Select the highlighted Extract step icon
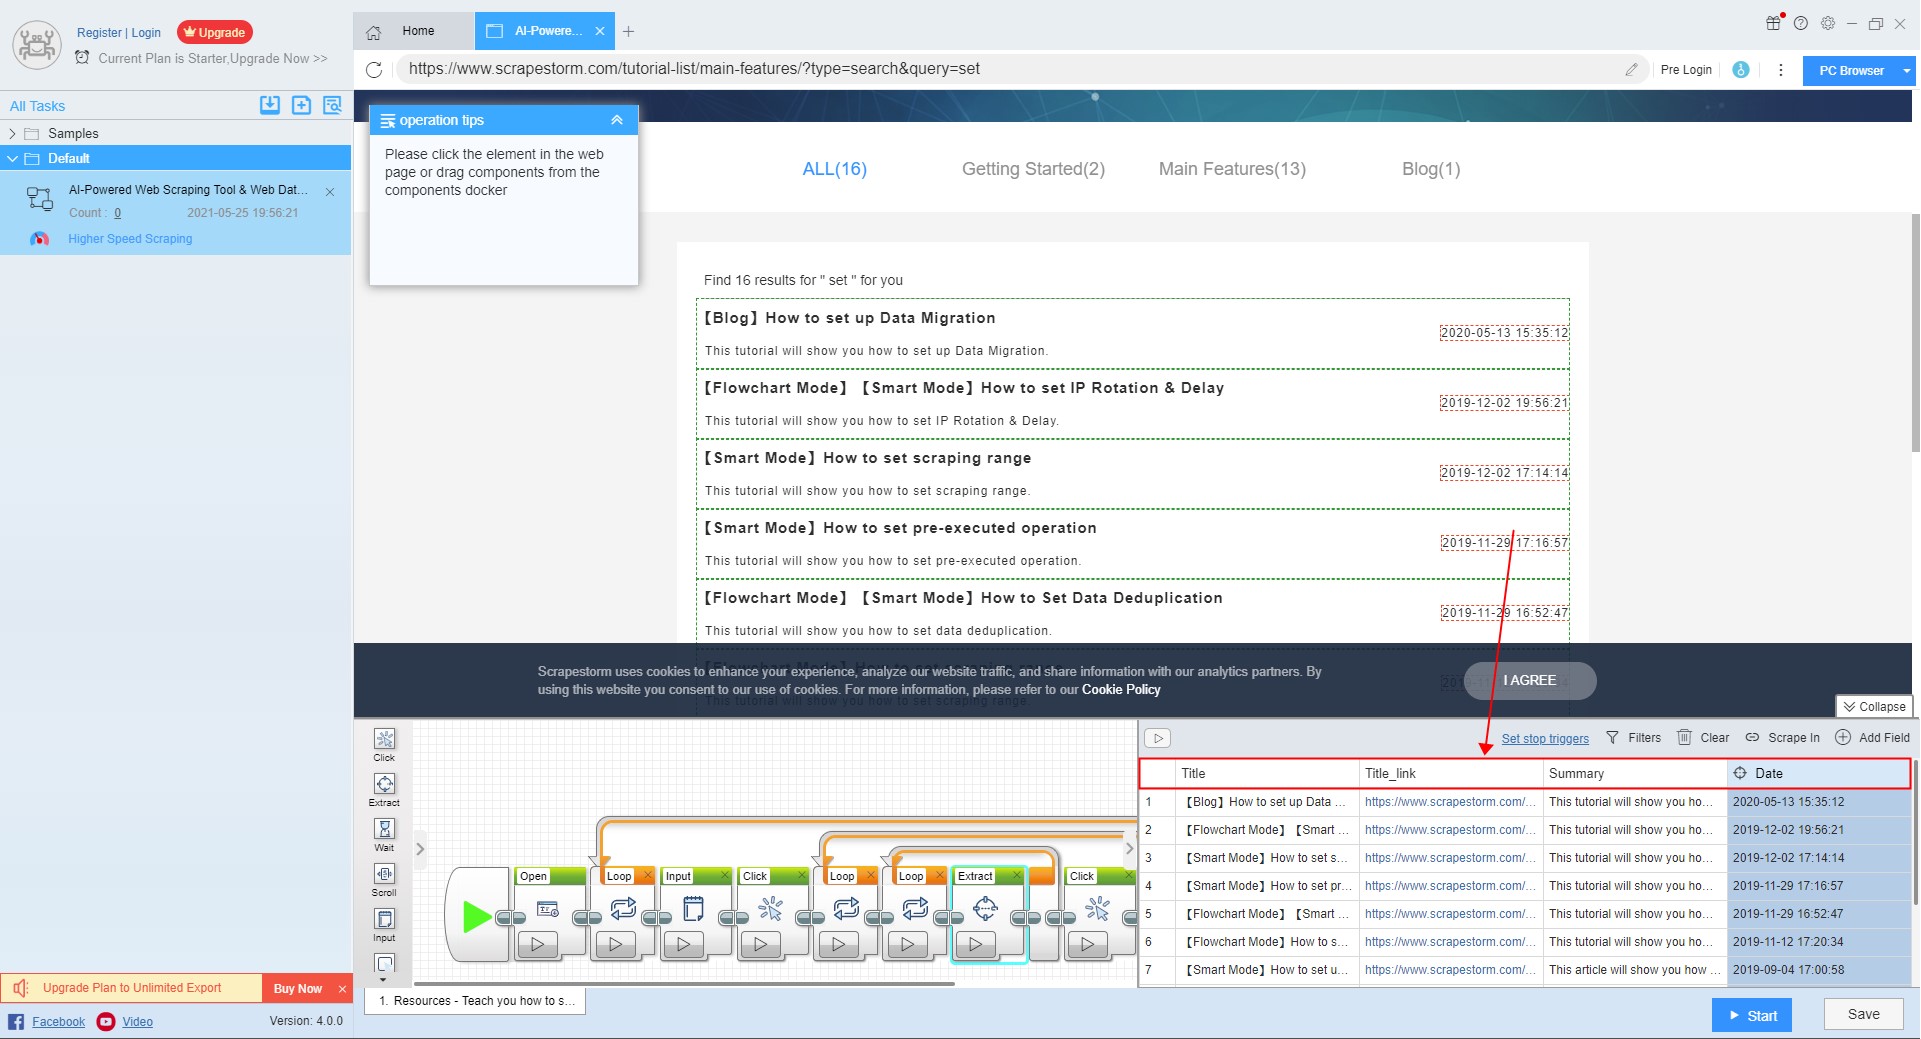Viewport: 1921px width, 1039px height. [985, 908]
